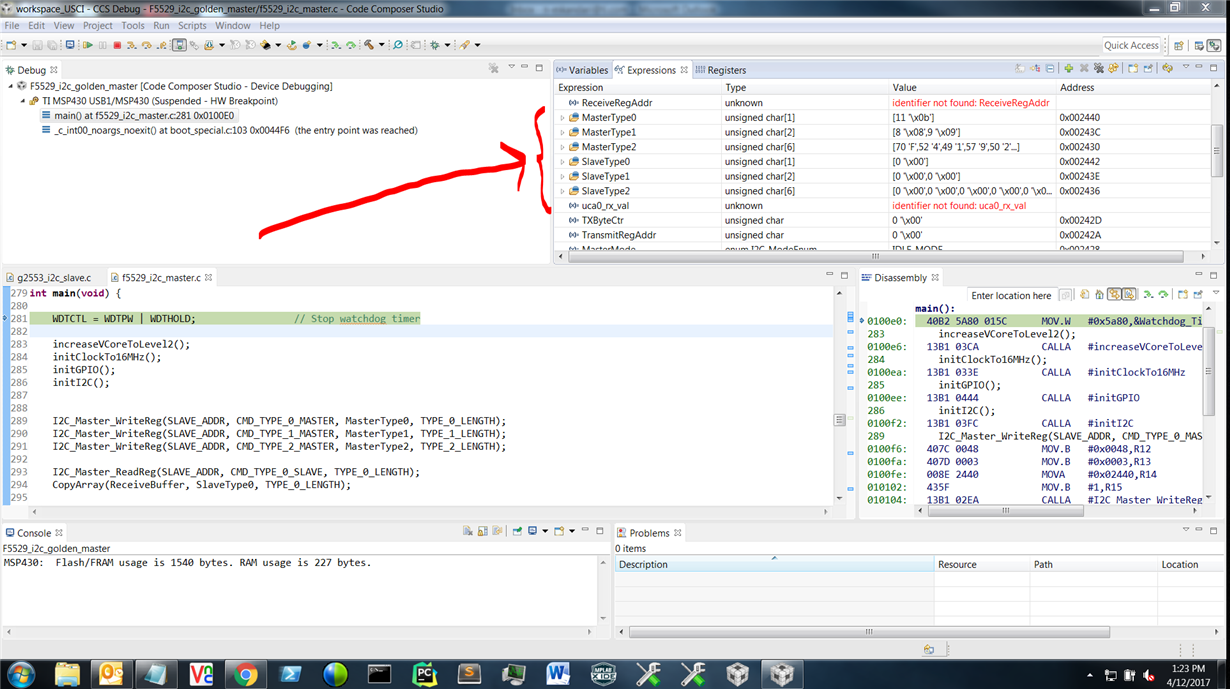The image size is (1230, 689).
Task: Click the Suspend (pause) toolbar icon
Action: pos(103,45)
